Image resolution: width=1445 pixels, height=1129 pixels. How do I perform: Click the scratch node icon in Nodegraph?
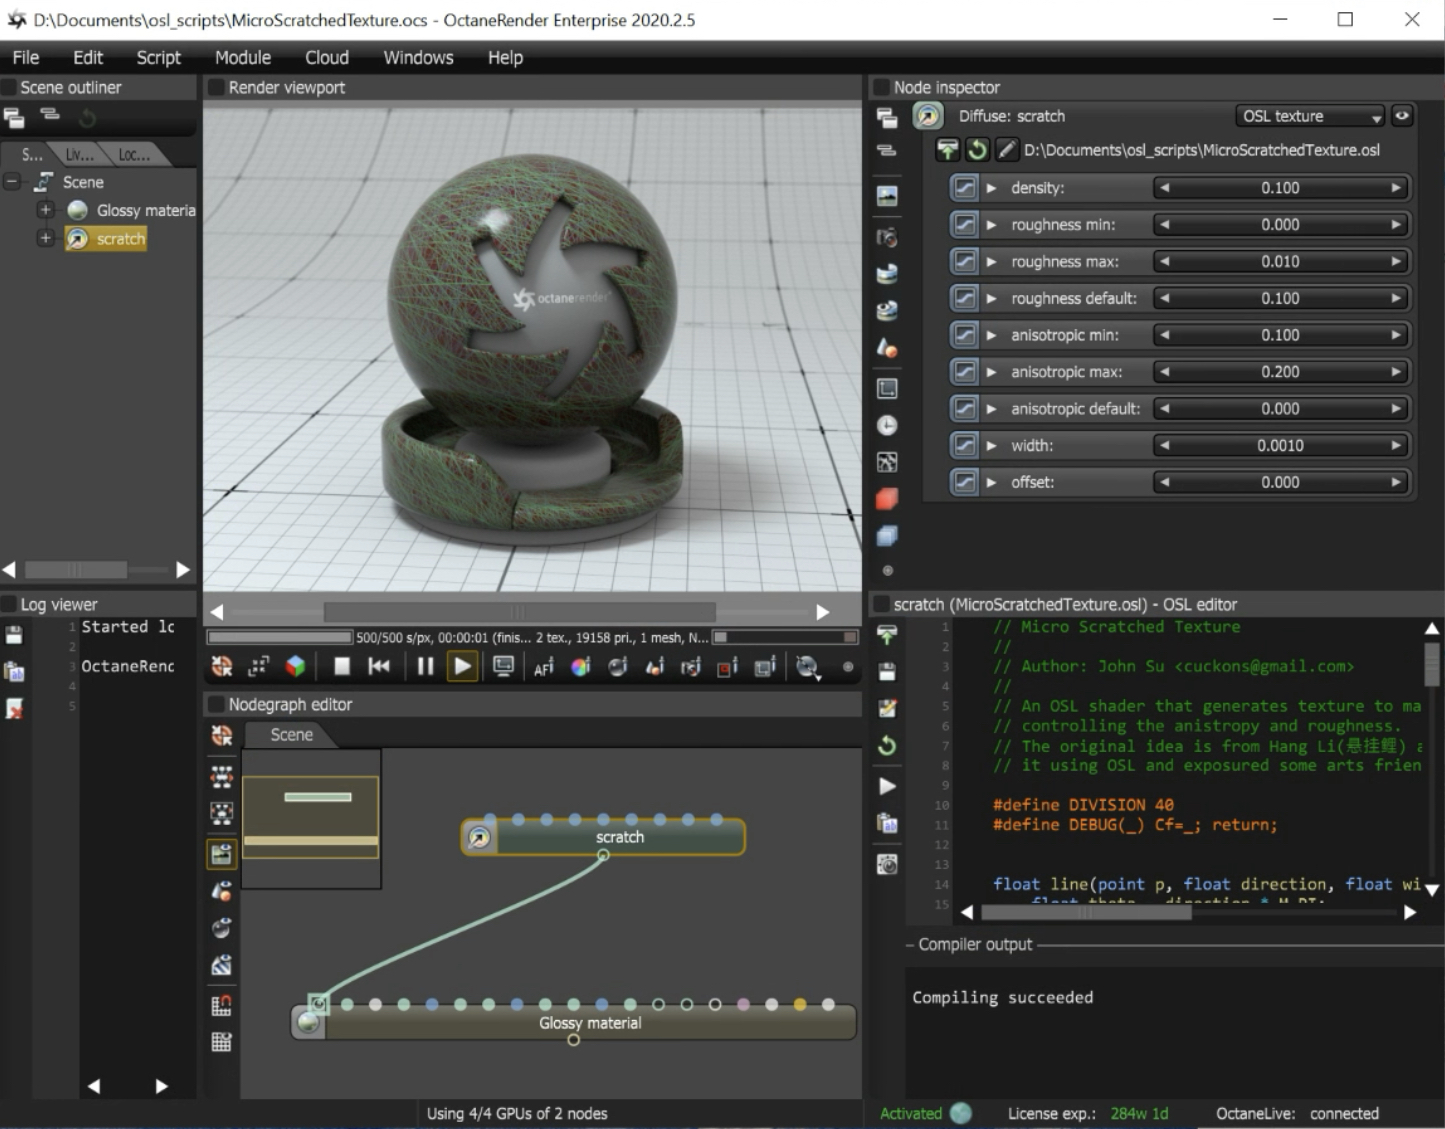(x=479, y=837)
